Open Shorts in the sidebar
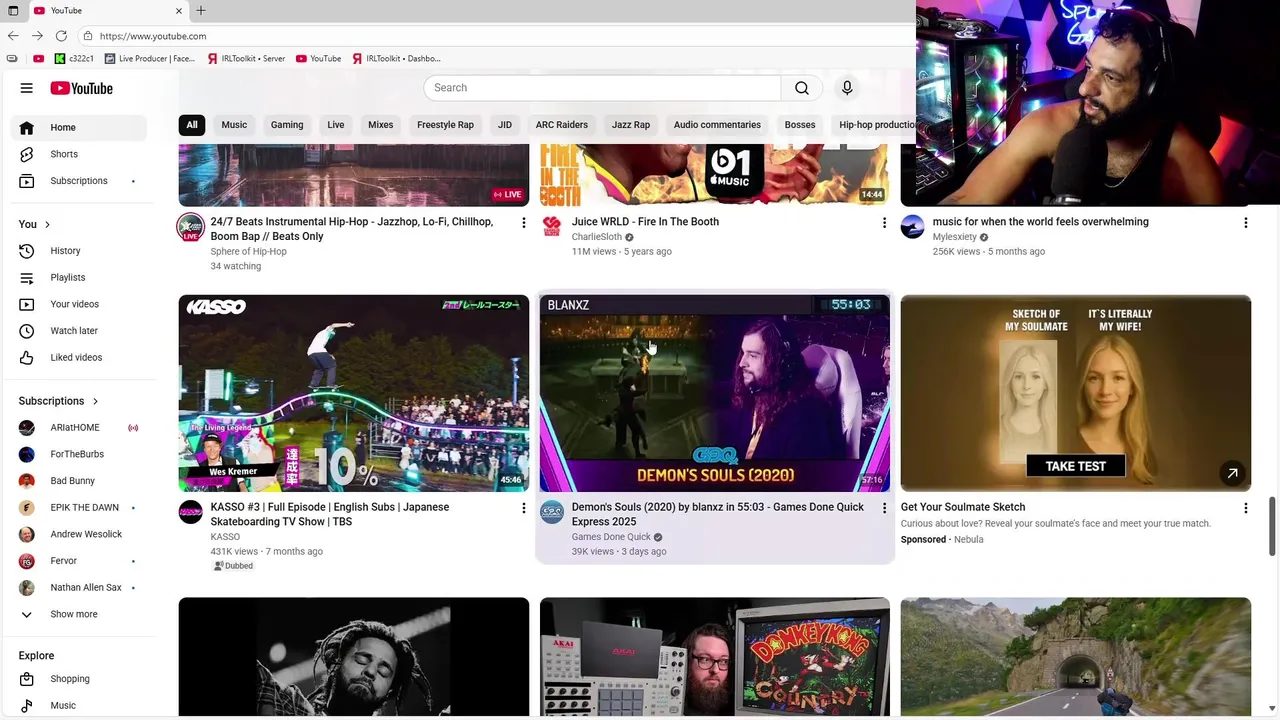The width and height of the screenshot is (1280, 720). pos(79,154)
